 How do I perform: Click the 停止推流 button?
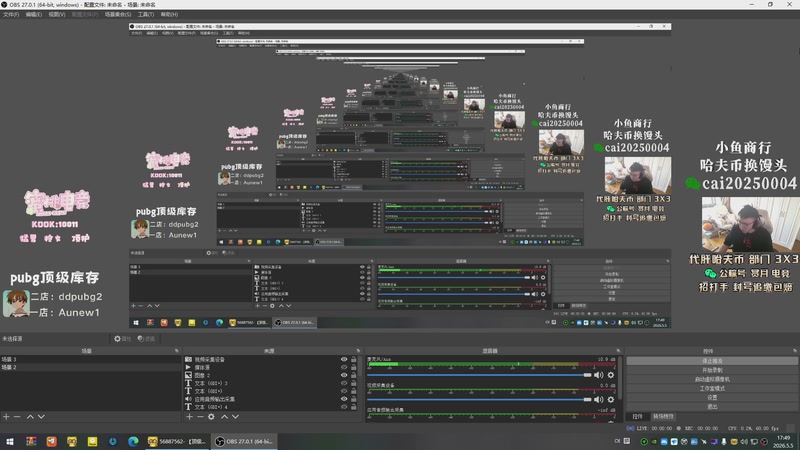[712, 361]
